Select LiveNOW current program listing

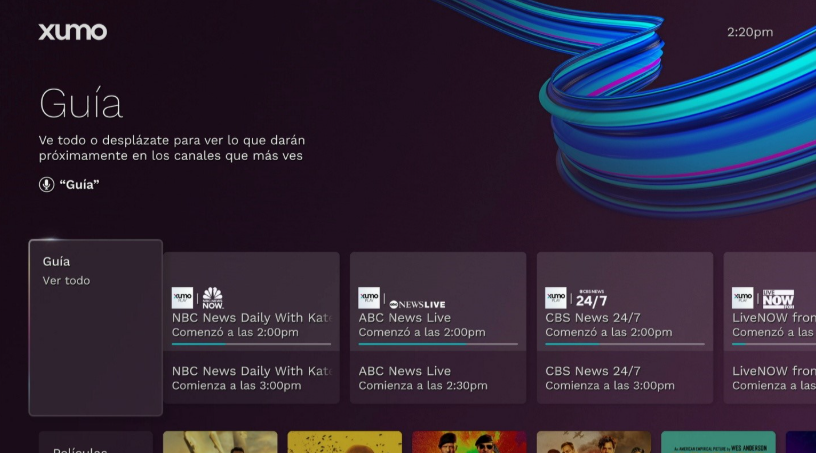point(770,301)
